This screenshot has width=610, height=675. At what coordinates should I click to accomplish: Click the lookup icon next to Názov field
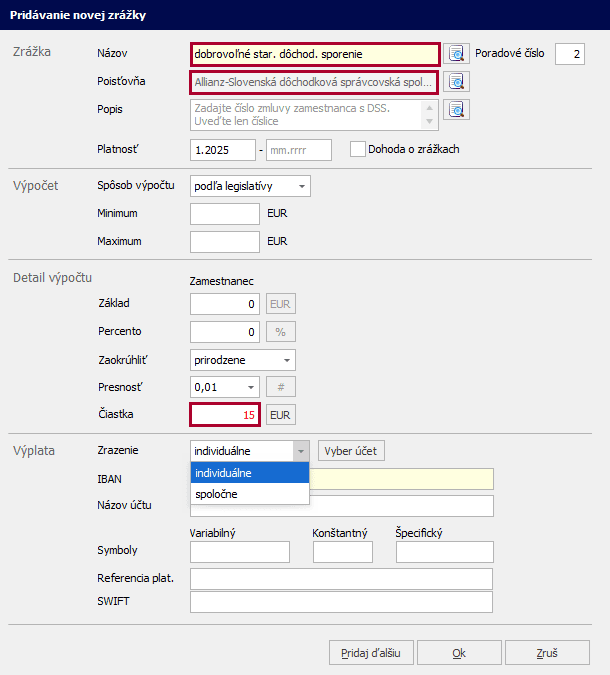coord(457,54)
